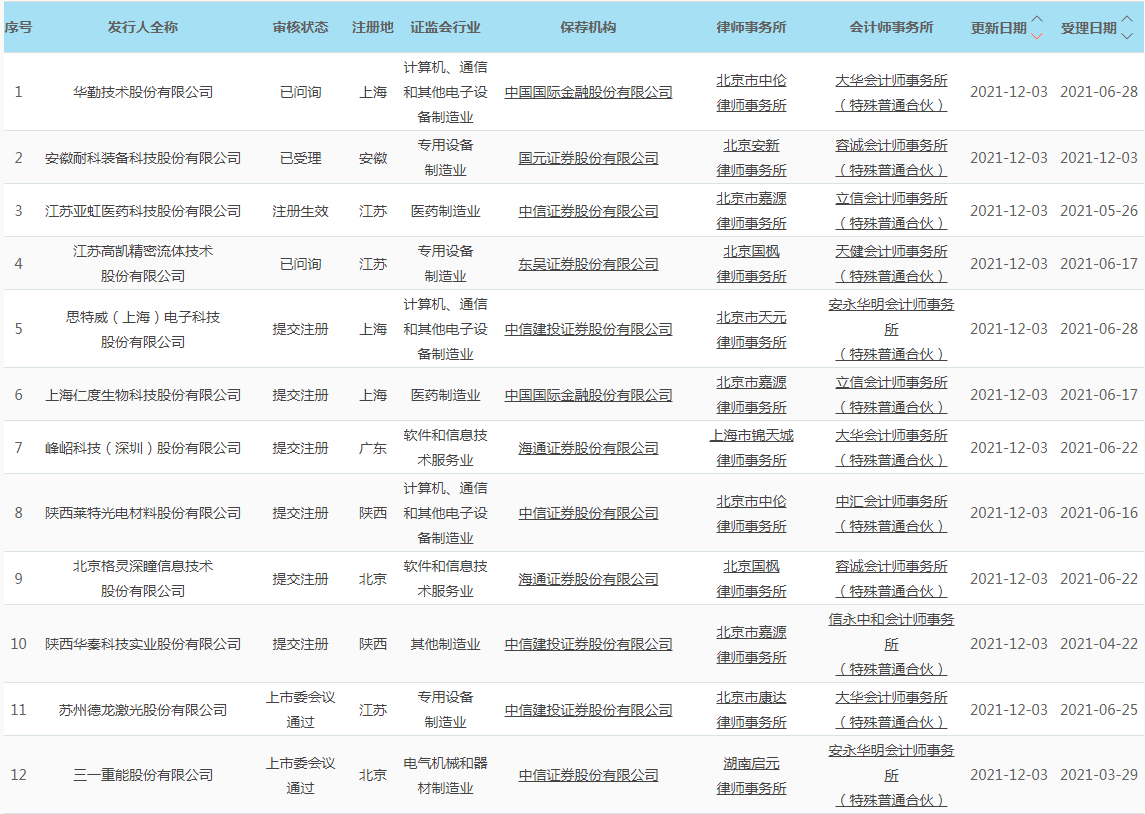Viewport: 1145px width, 814px height.
Task: Click the 审核状态 column header
Action: tap(300, 27)
